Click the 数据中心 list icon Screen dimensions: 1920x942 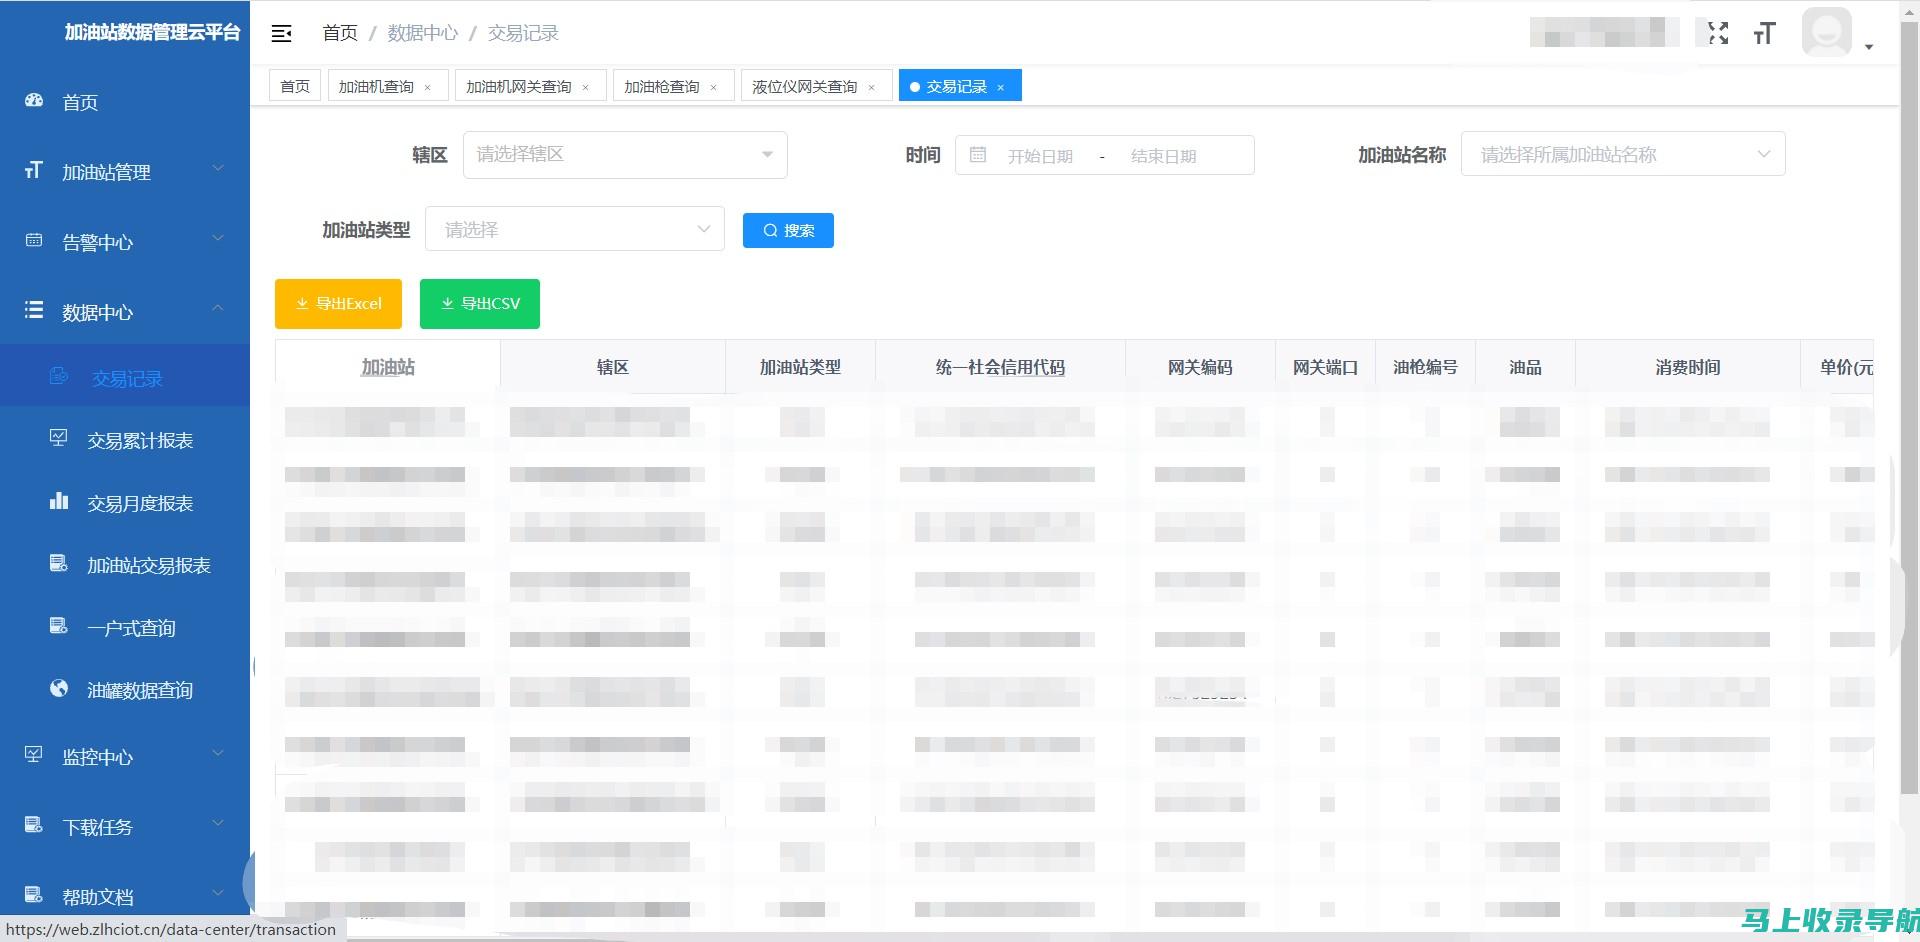[34, 310]
